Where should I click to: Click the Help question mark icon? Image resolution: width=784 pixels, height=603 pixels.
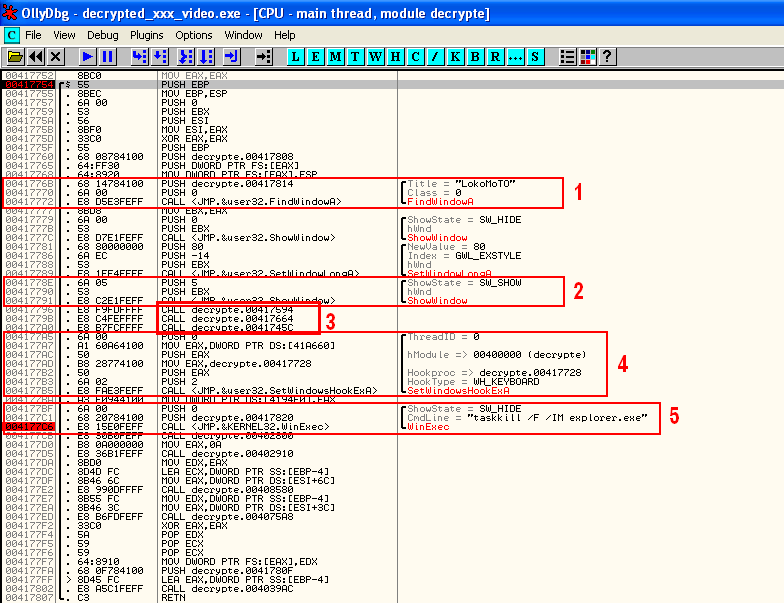point(606,56)
